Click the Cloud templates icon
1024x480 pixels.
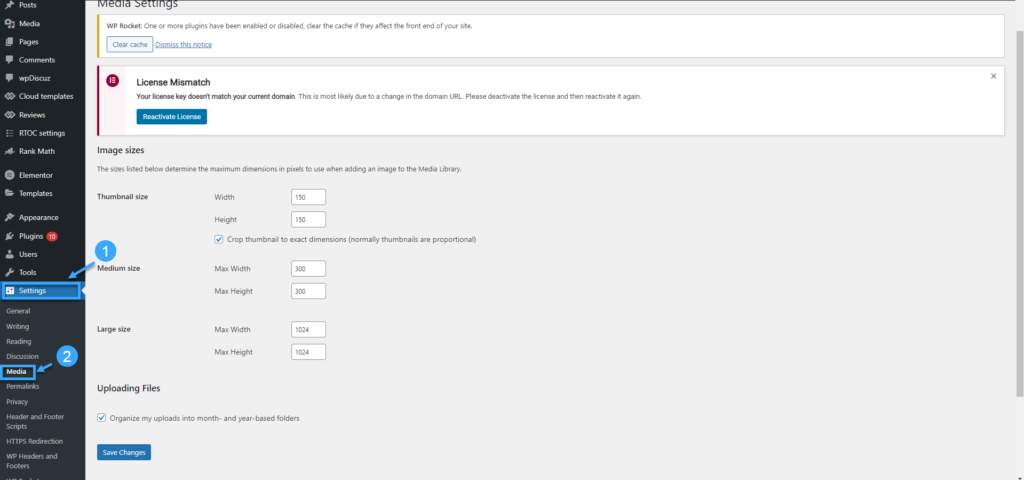pos(9,96)
